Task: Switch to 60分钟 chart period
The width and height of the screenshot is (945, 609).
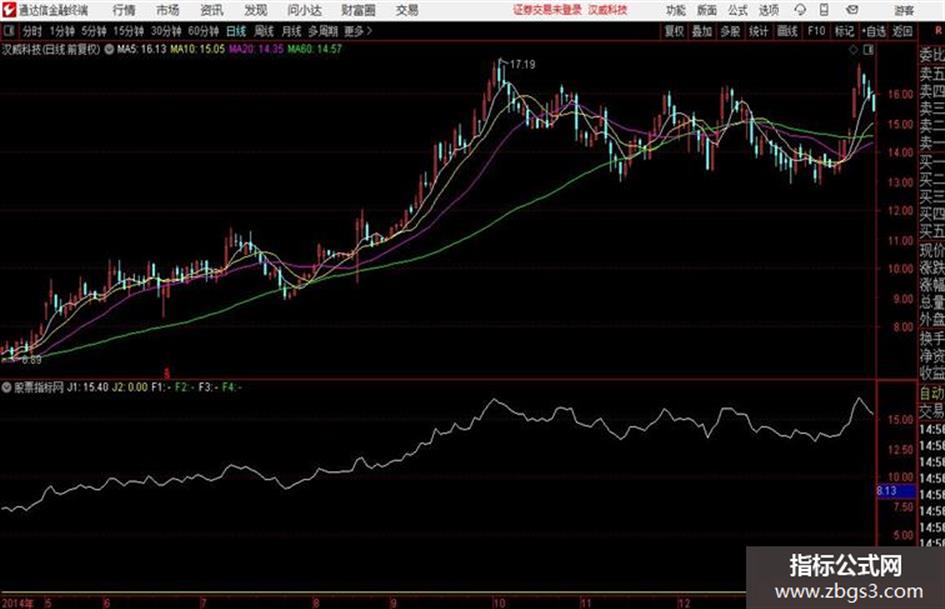Action: (203, 31)
